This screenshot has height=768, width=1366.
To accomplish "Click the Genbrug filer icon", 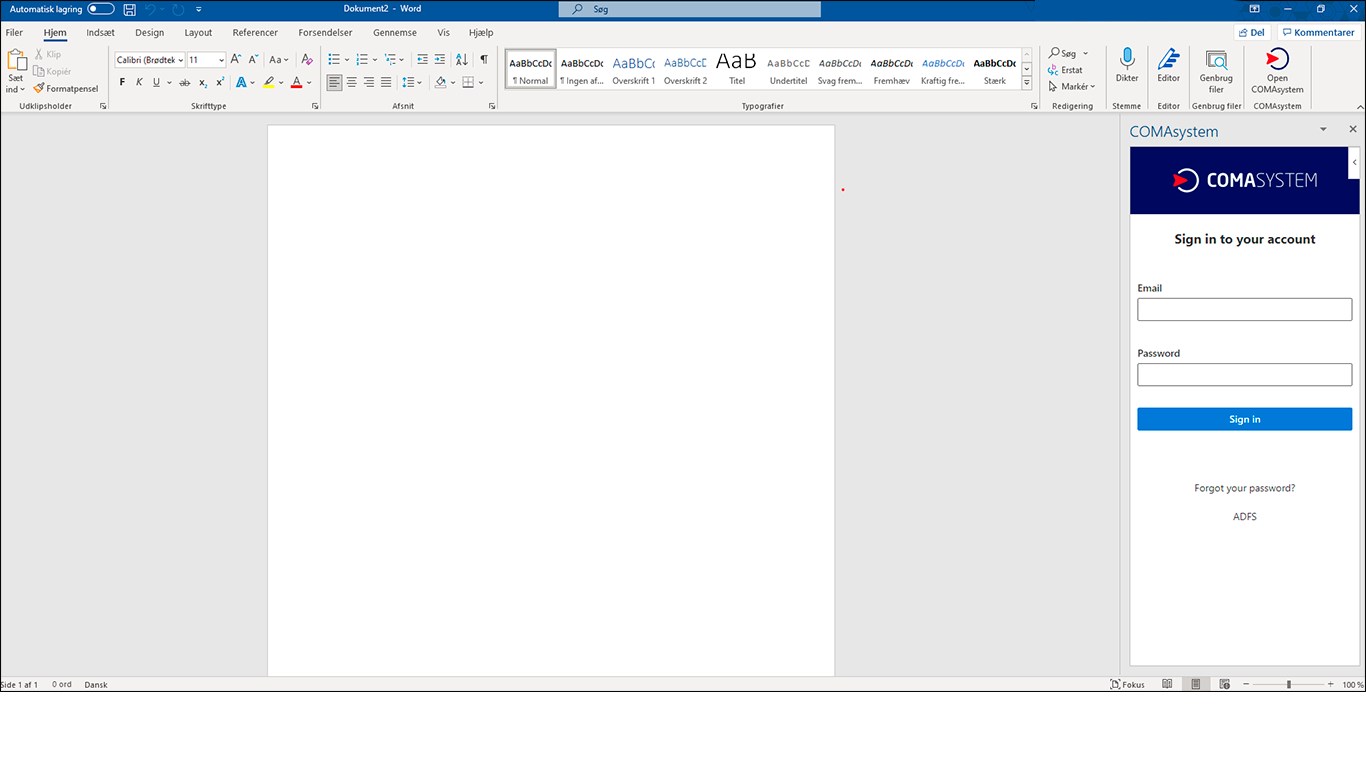I will [x=1216, y=59].
